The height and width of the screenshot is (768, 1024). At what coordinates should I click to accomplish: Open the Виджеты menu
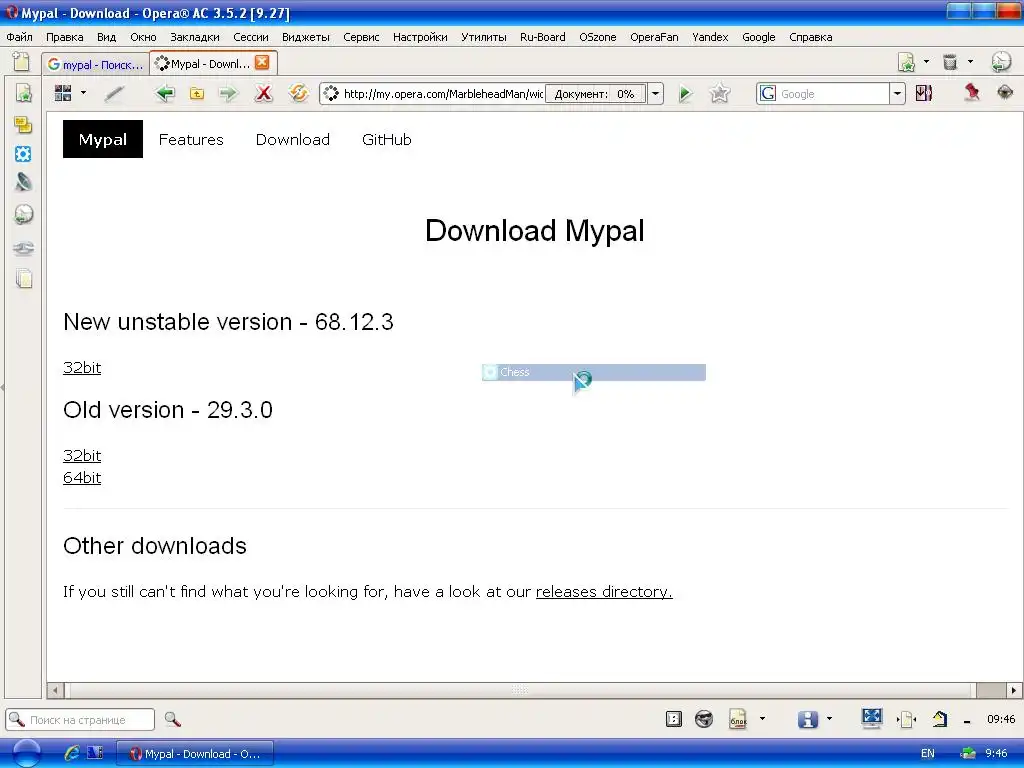point(306,37)
